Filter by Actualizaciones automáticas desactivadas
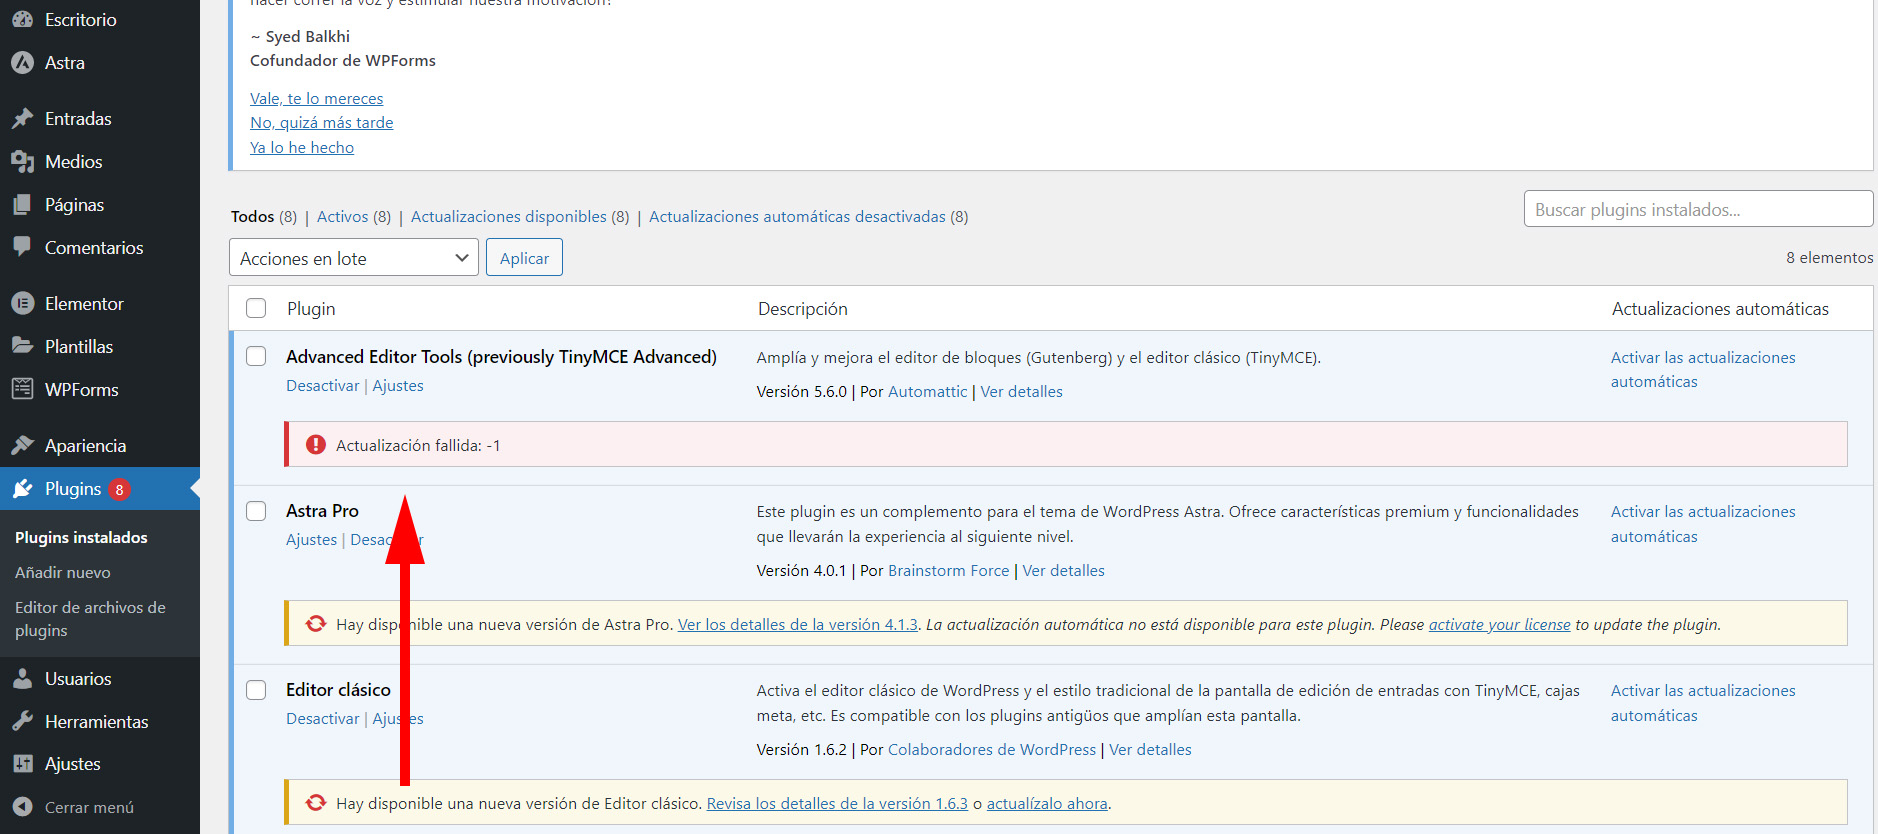This screenshot has height=834, width=1878. (797, 216)
